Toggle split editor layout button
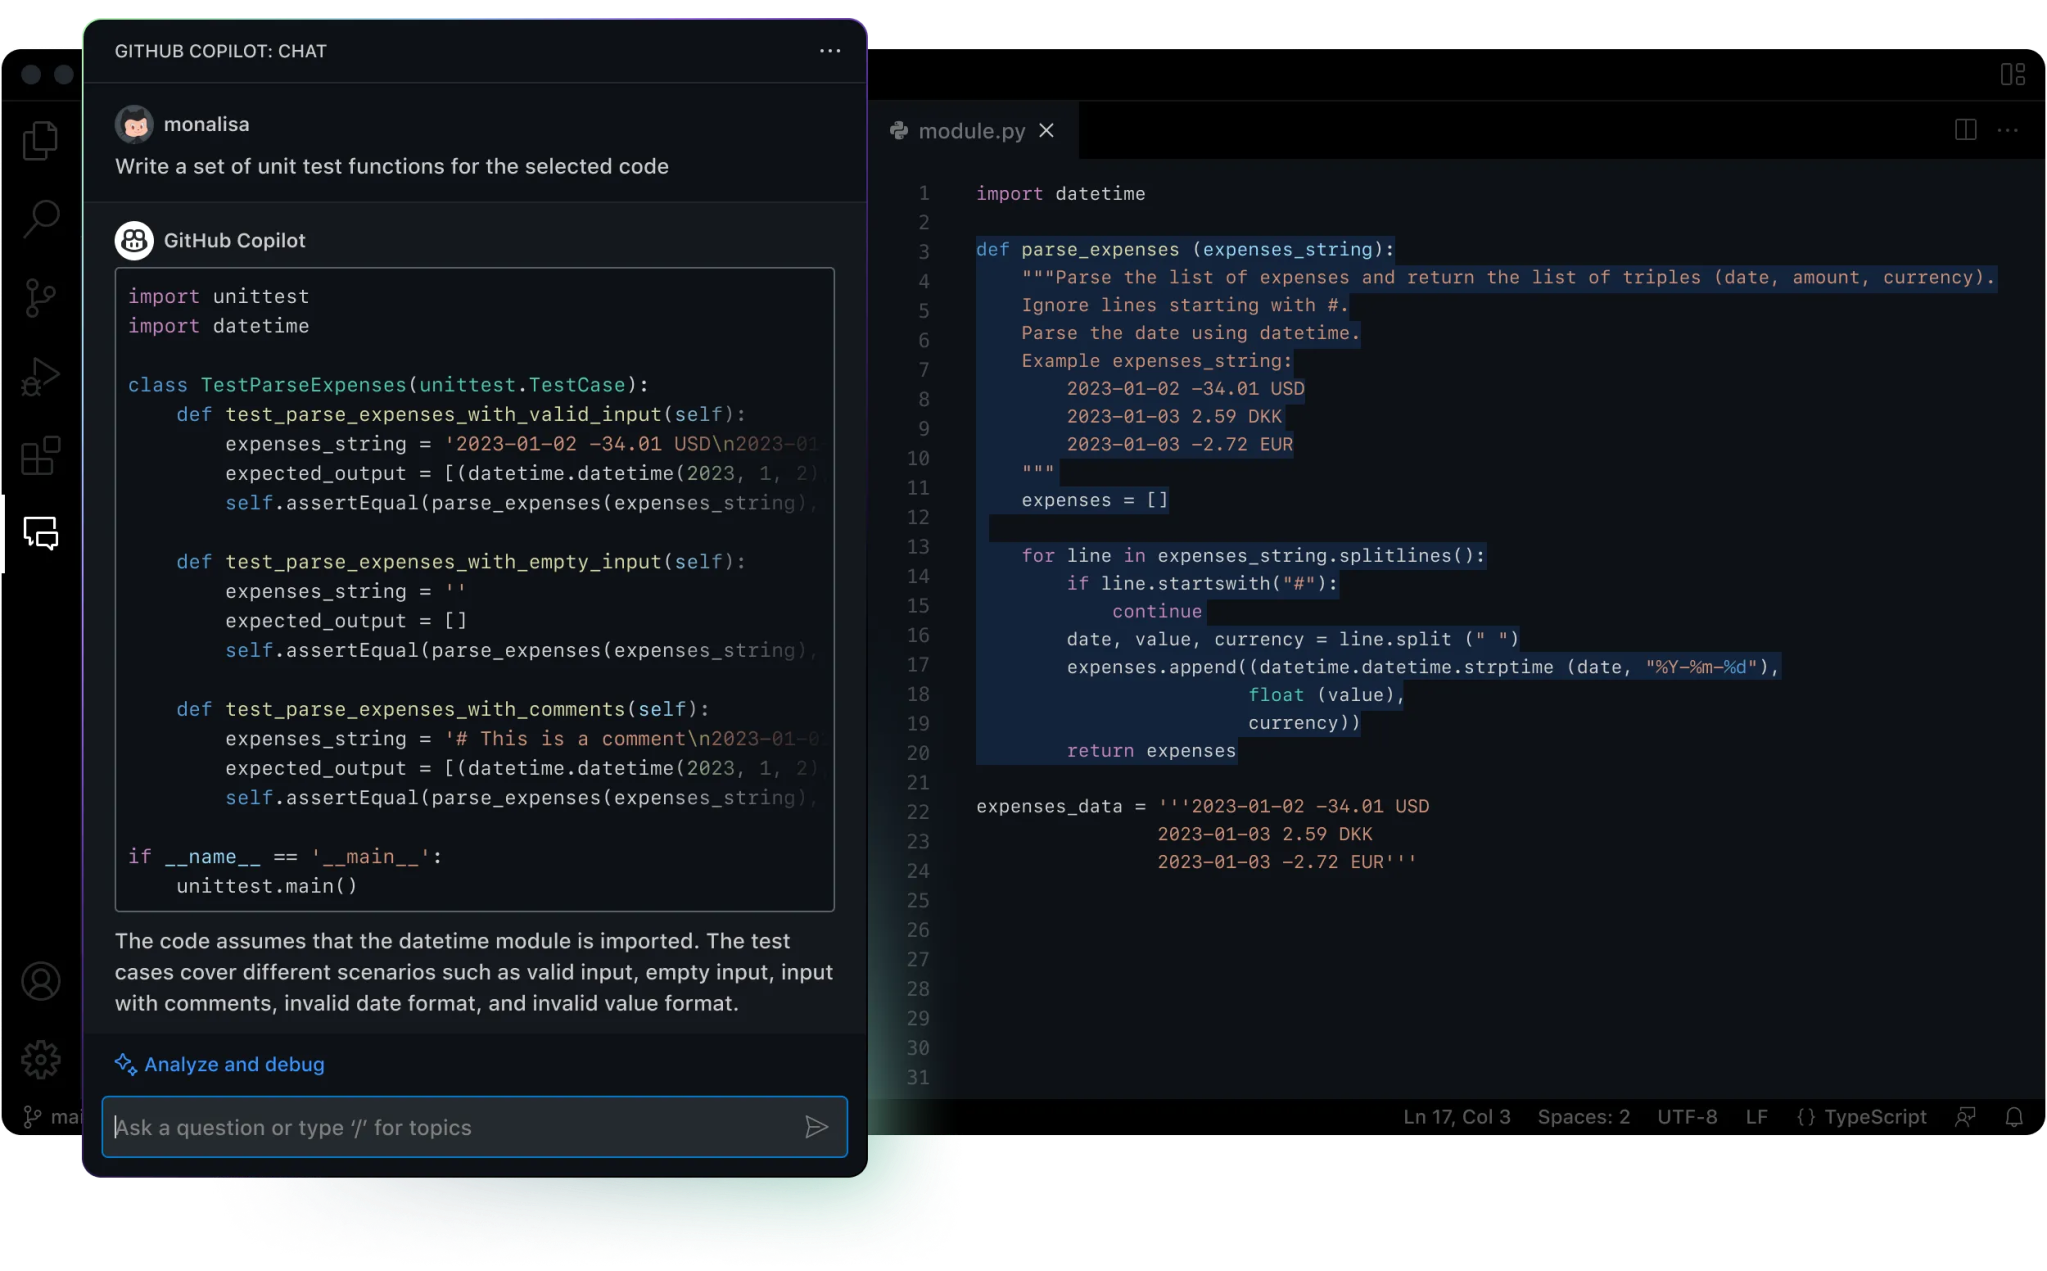This screenshot has height=1271, width=2047. (x=1965, y=130)
